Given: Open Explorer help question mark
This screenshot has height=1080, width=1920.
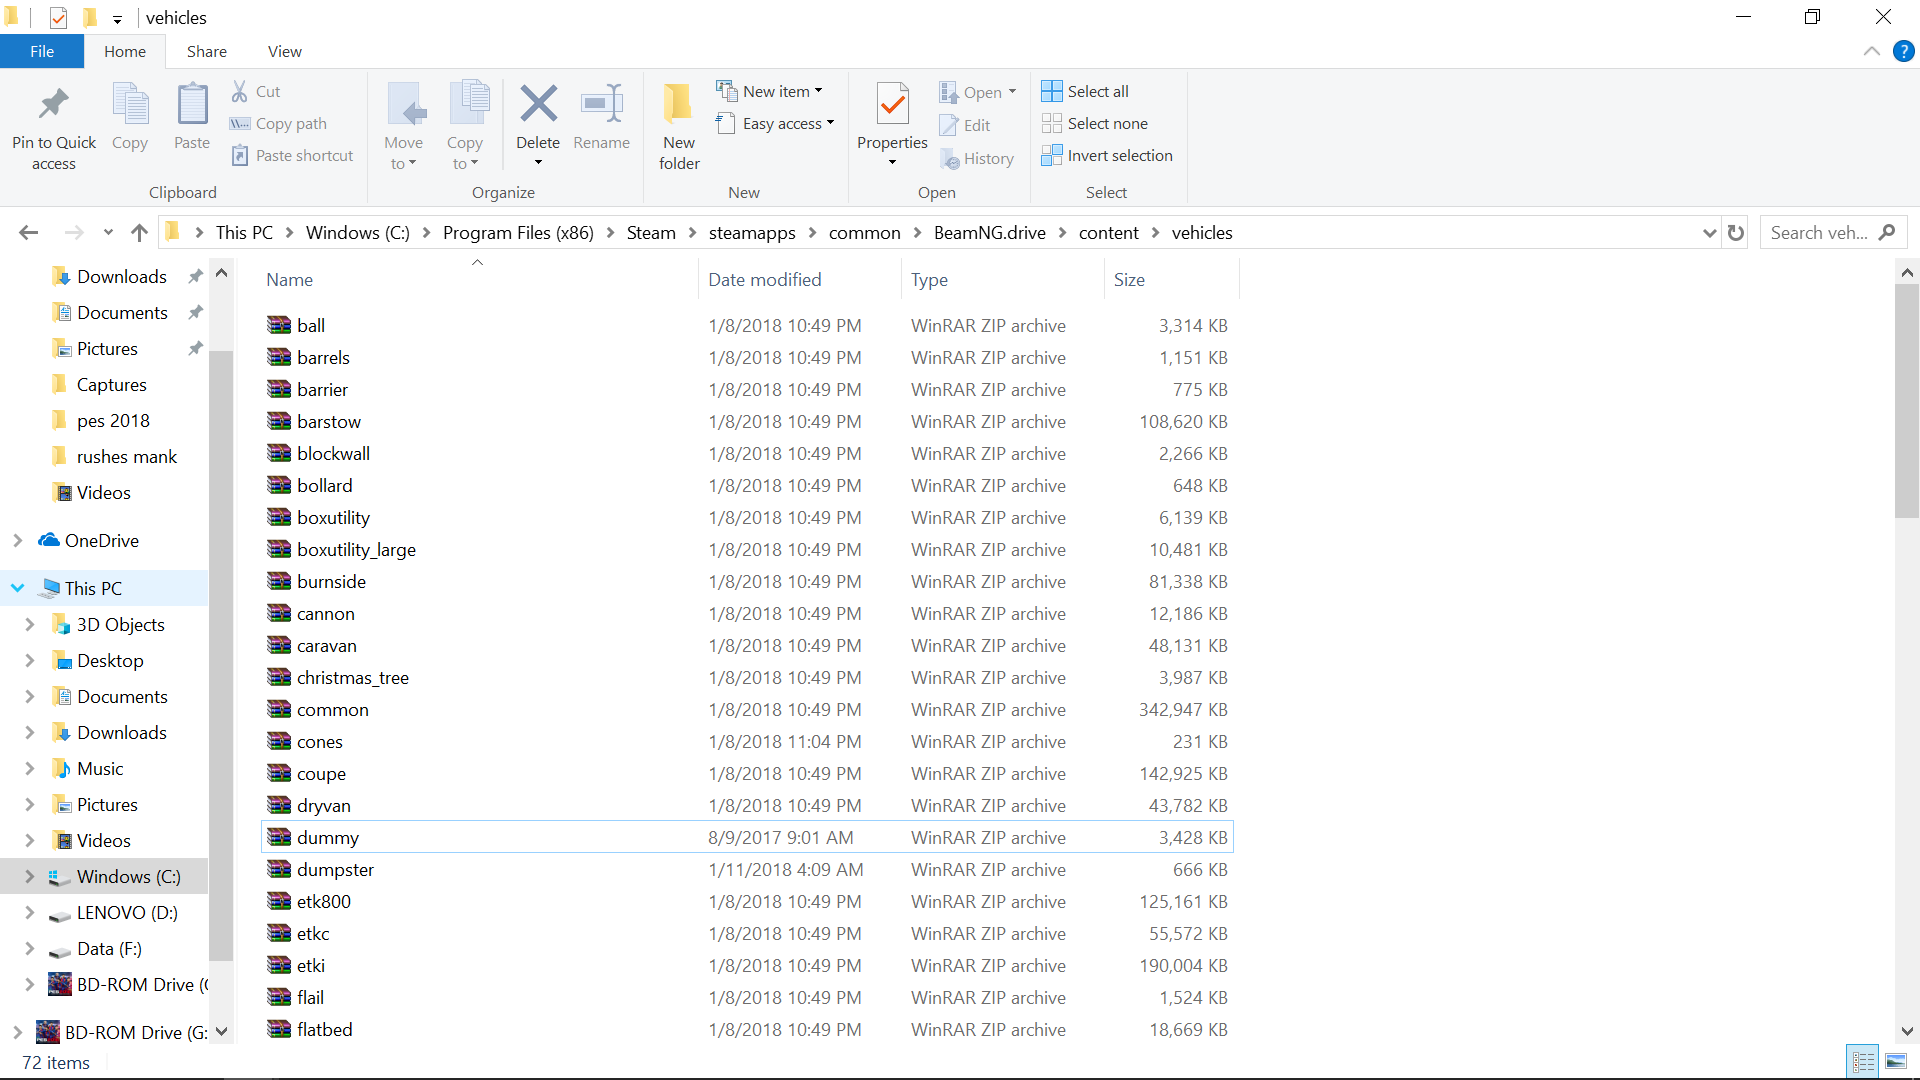Looking at the screenshot, I should click(x=1904, y=51).
